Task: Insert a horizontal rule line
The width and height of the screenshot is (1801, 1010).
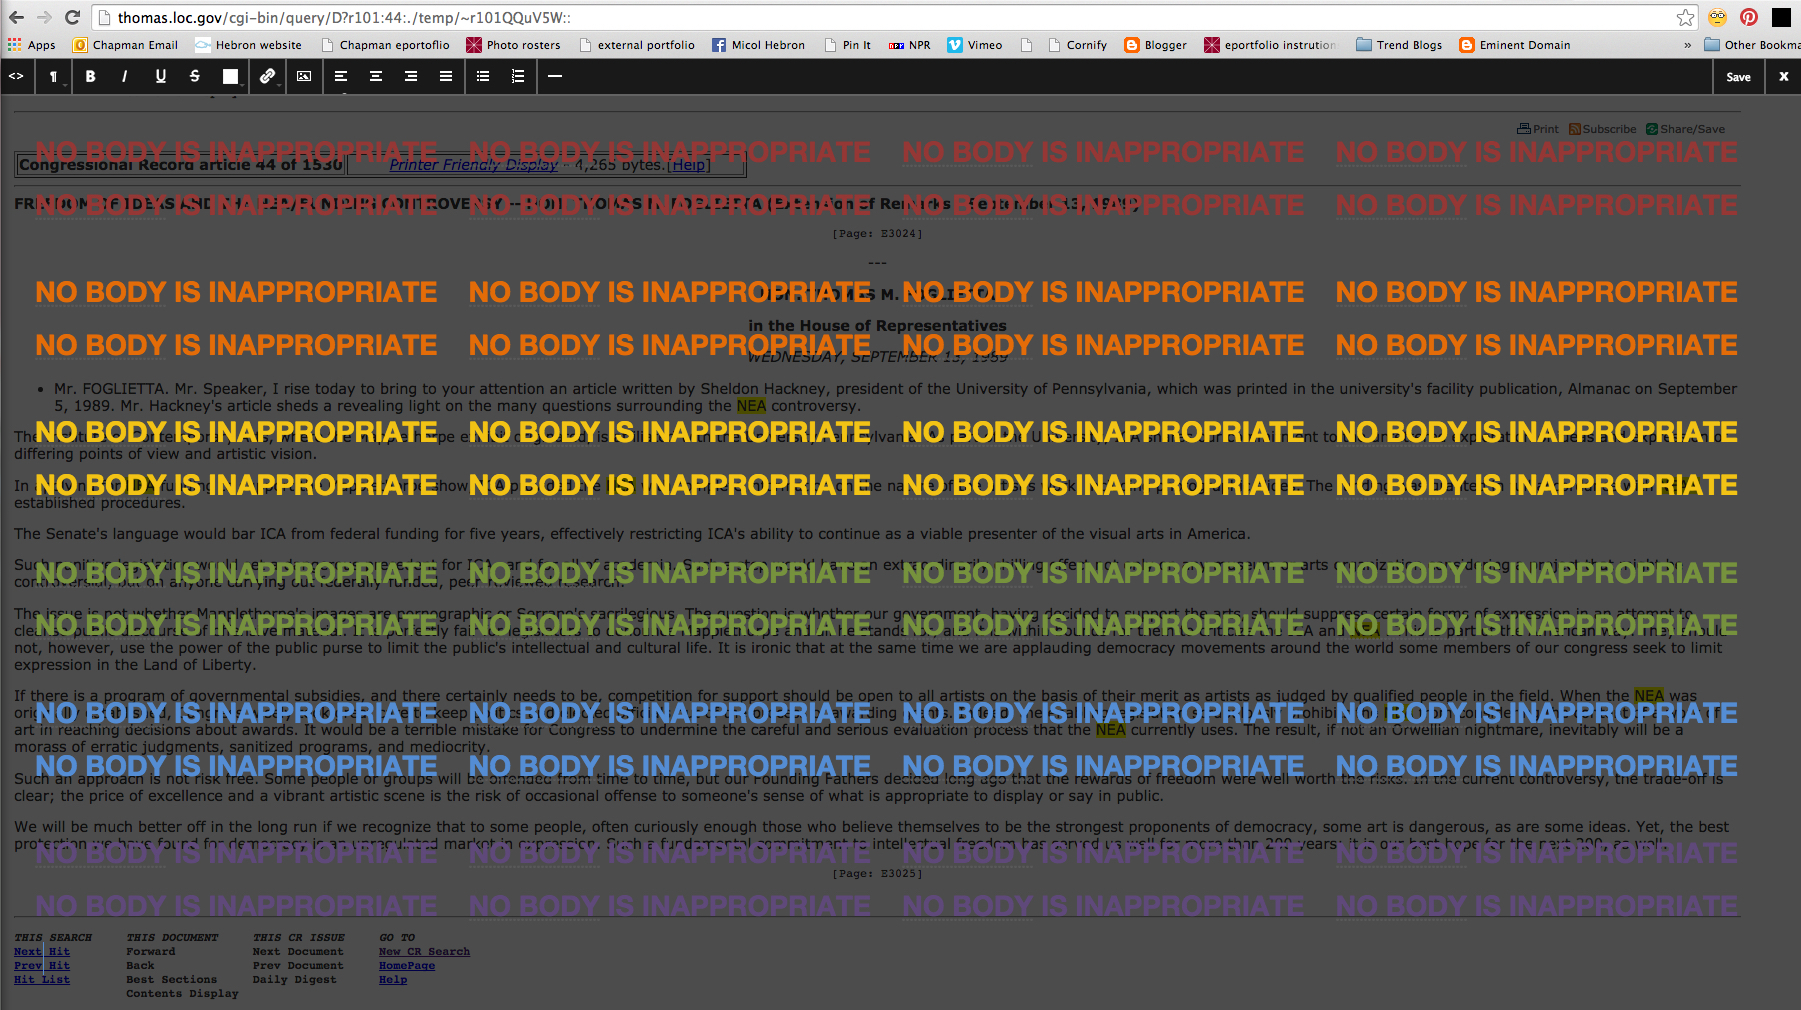Action: coord(555,76)
